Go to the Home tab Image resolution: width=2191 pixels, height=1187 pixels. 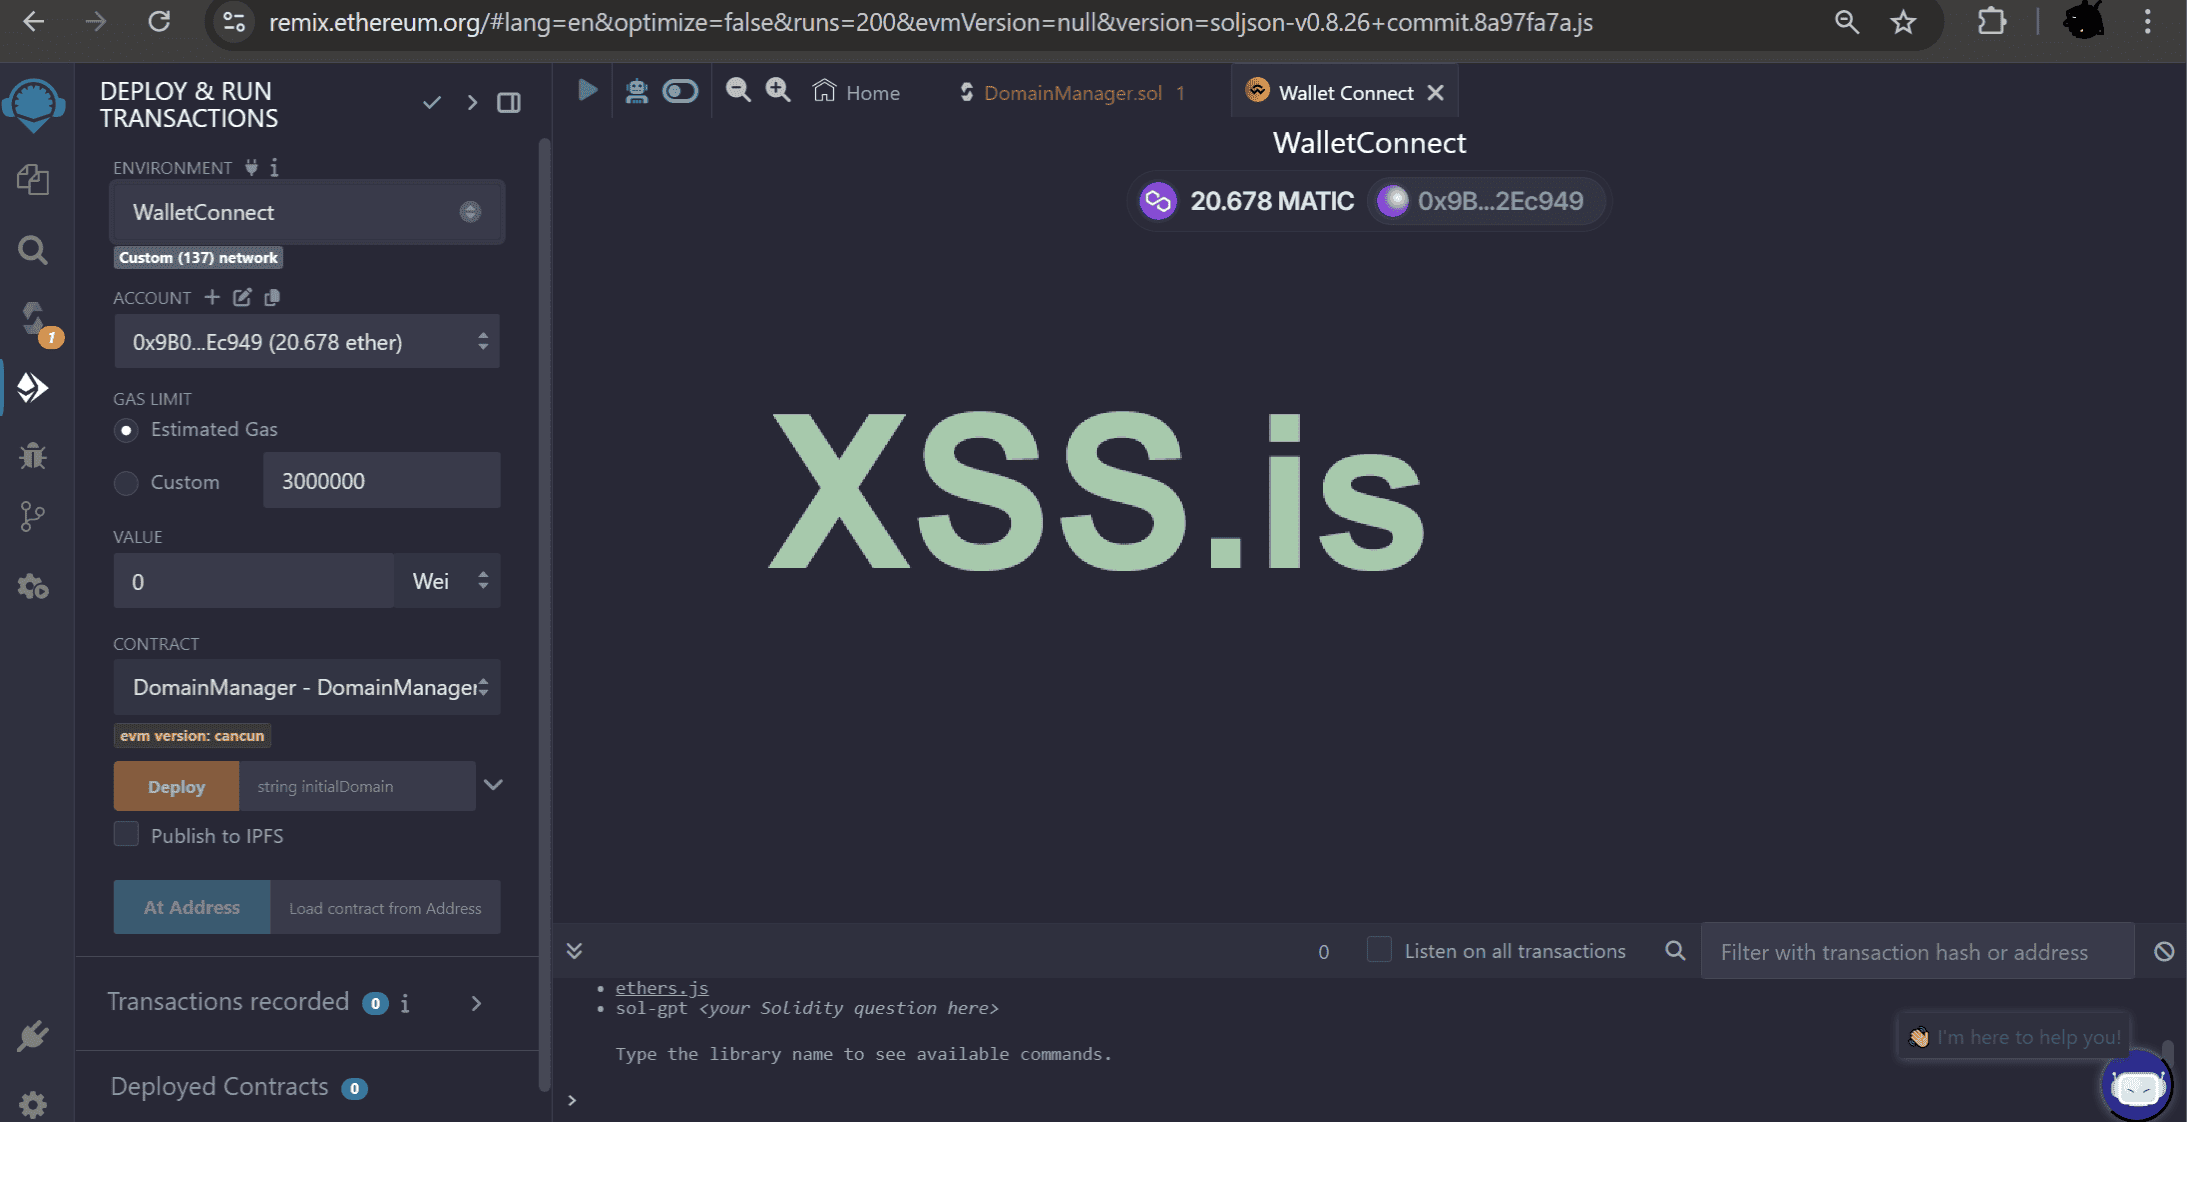(x=856, y=92)
